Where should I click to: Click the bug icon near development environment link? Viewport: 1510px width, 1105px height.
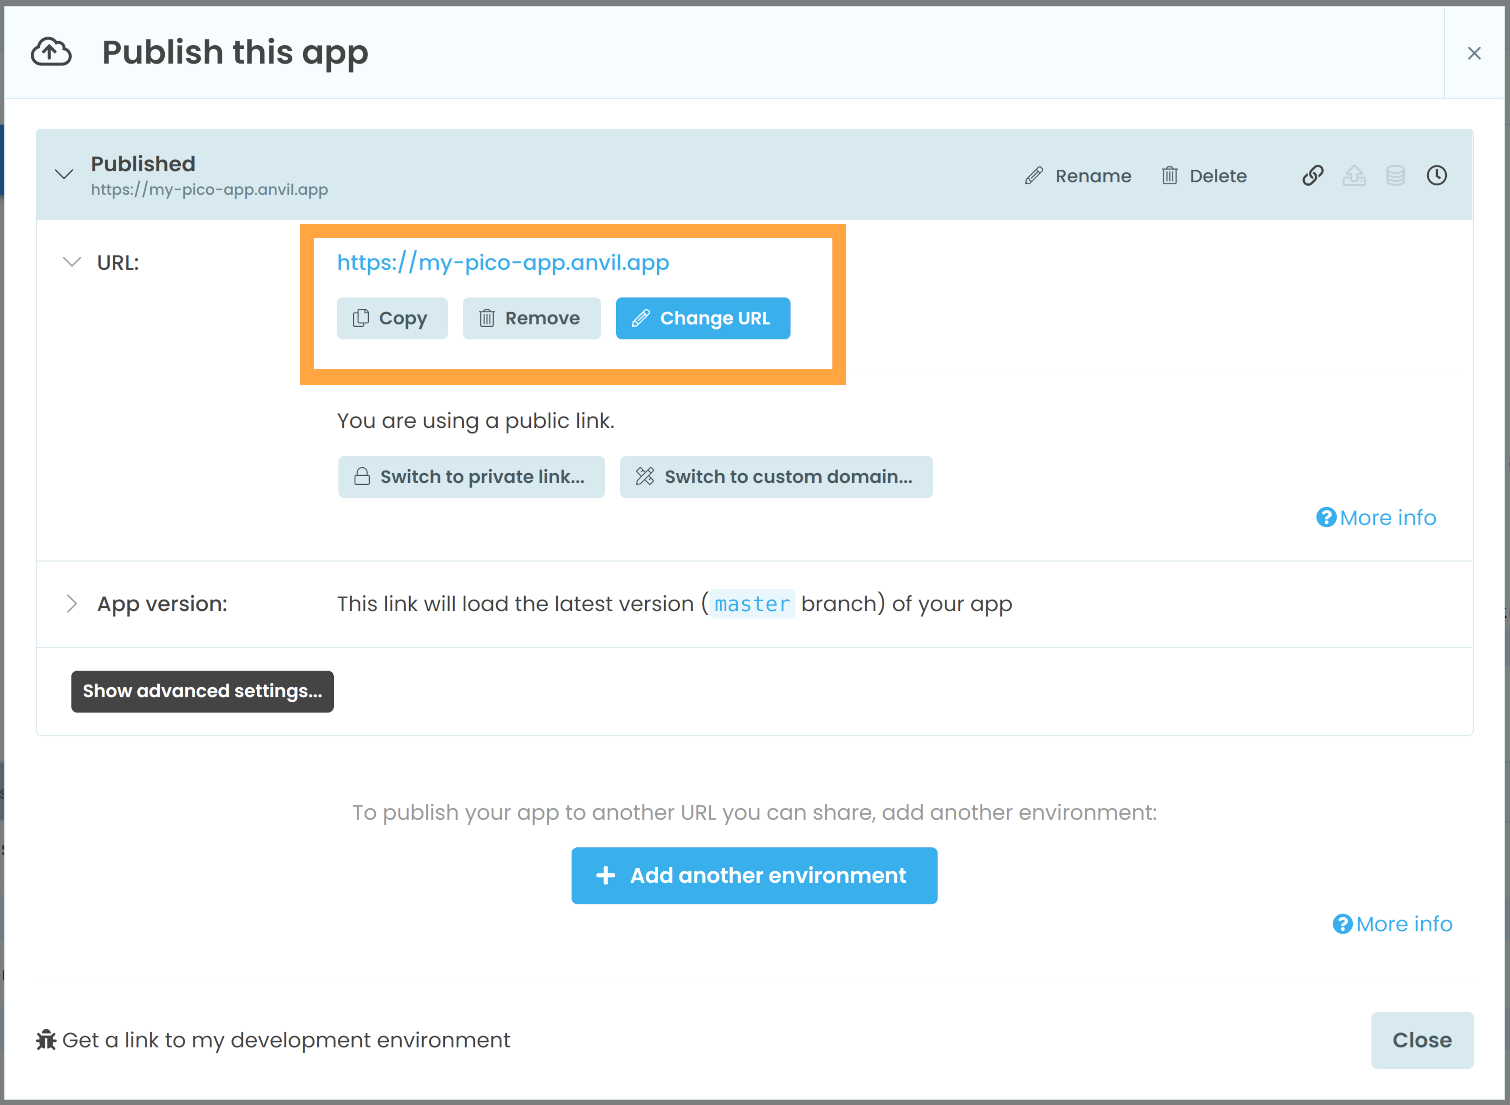coord(46,1040)
